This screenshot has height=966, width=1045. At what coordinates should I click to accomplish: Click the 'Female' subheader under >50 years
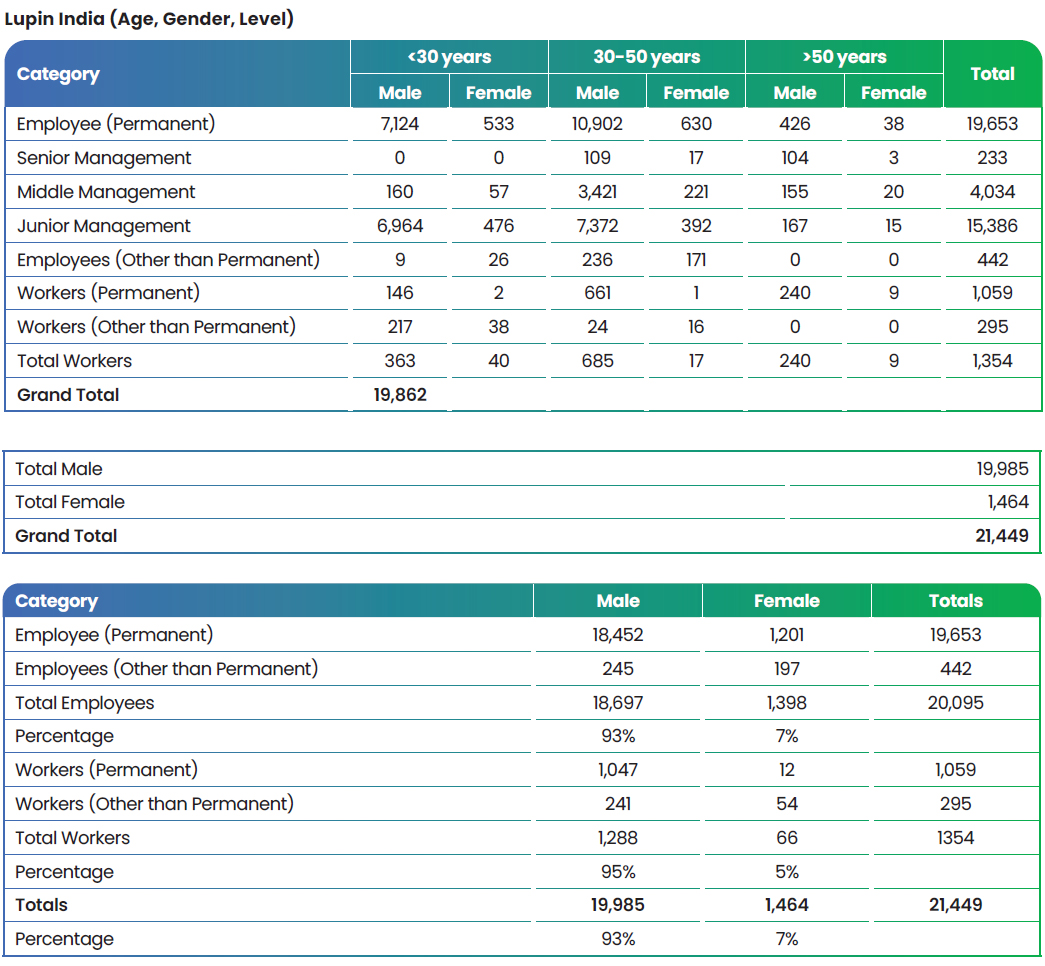pyautogui.click(x=894, y=92)
